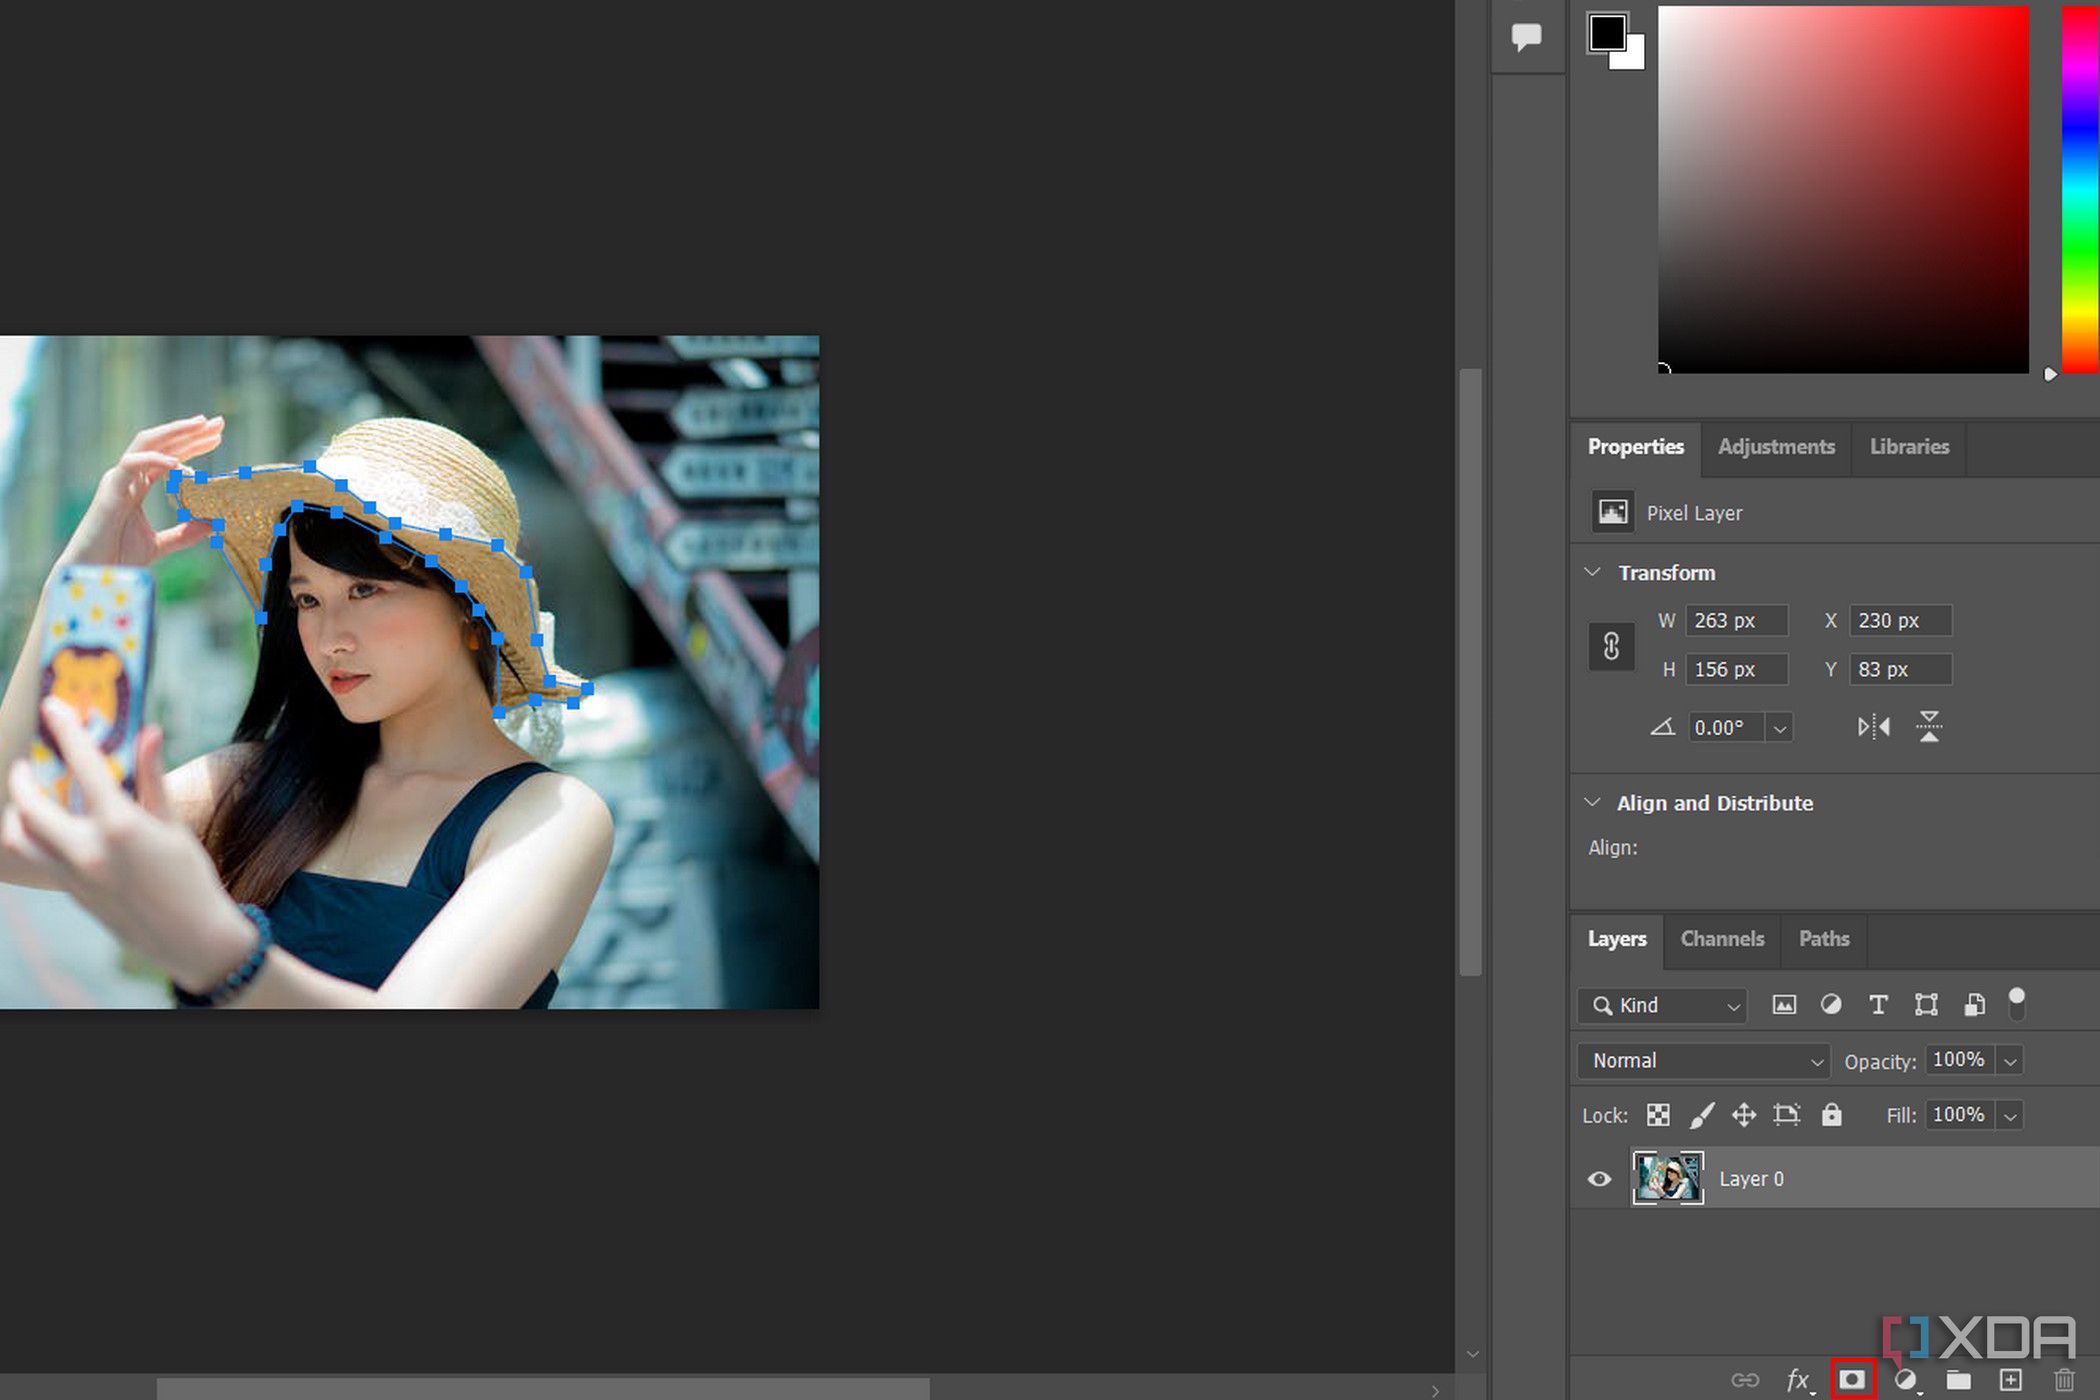Click the lock position icon in Layers panel

point(1745,1112)
